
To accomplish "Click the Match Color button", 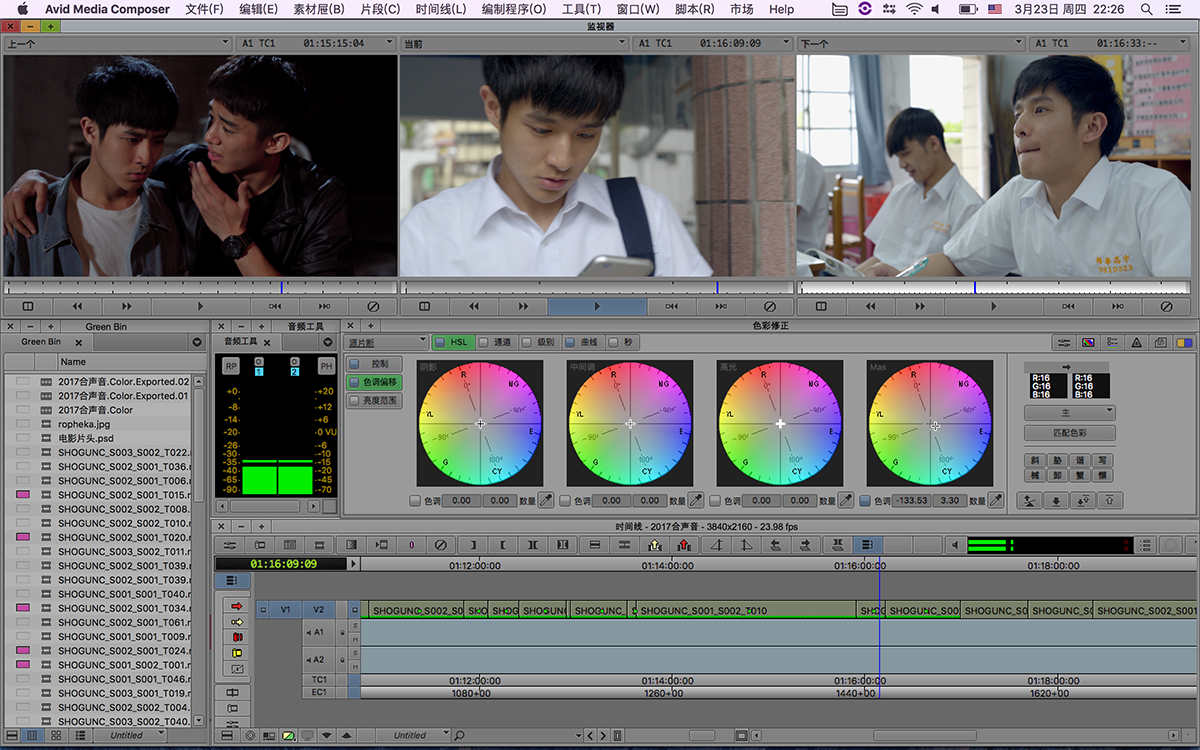I will [x=1069, y=433].
